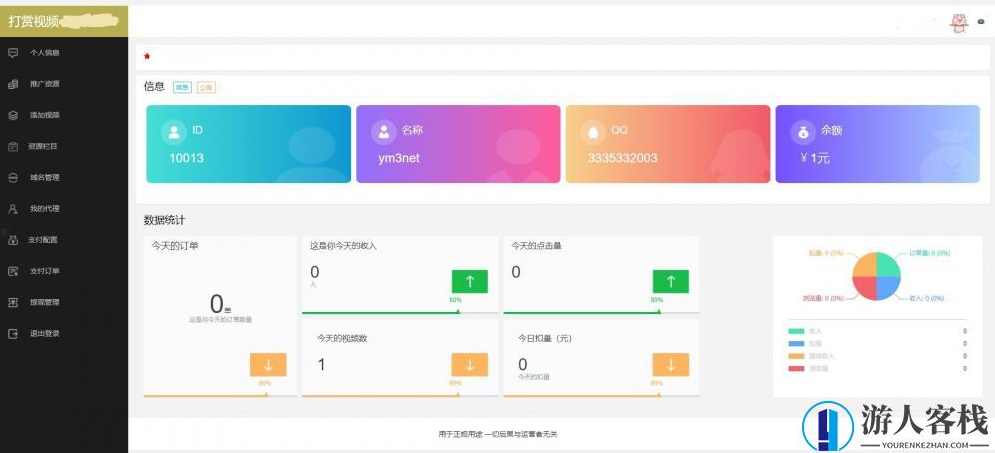The image size is (995, 453).
Task: Click the 支付配置 sidebar icon
Action: 13,240
